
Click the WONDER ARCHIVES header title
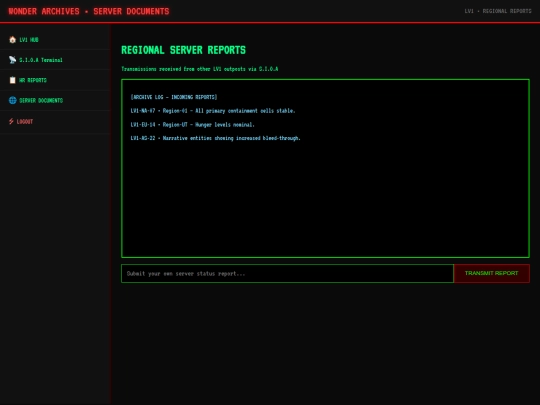(x=89, y=11)
